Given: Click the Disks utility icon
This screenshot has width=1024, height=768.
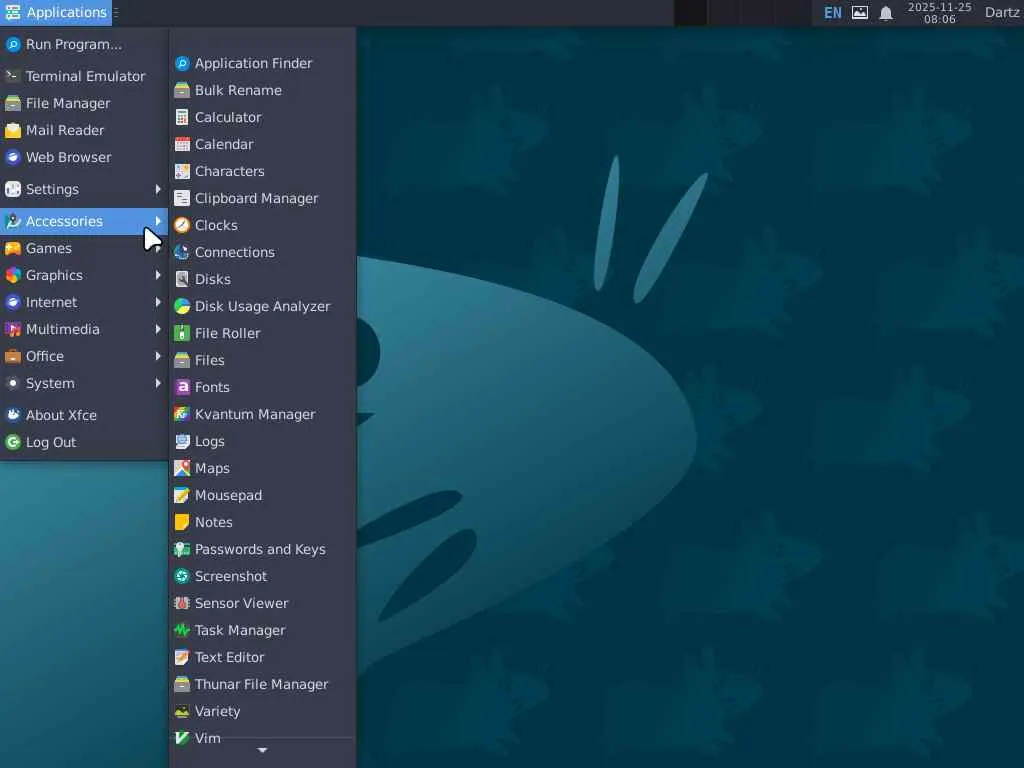Looking at the screenshot, I should point(182,280).
